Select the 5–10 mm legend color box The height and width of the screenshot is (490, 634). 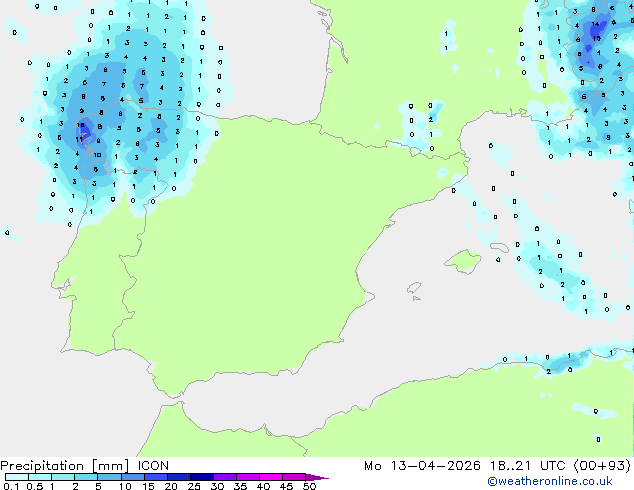(109, 477)
